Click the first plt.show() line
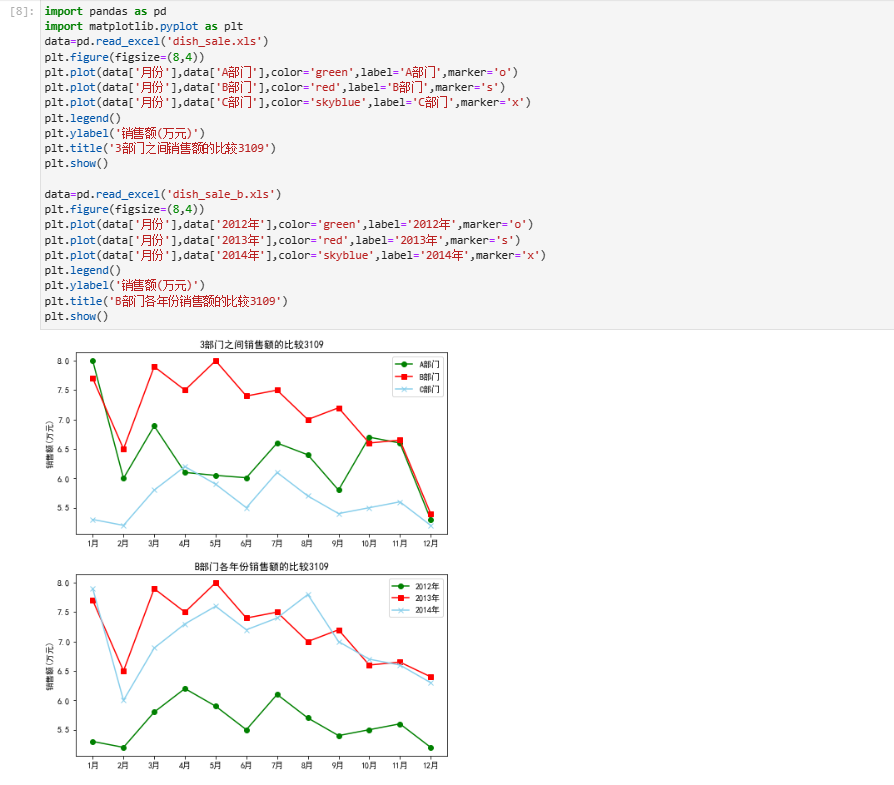Viewport: 894px width, 785px height. pyautogui.click(x=76, y=164)
